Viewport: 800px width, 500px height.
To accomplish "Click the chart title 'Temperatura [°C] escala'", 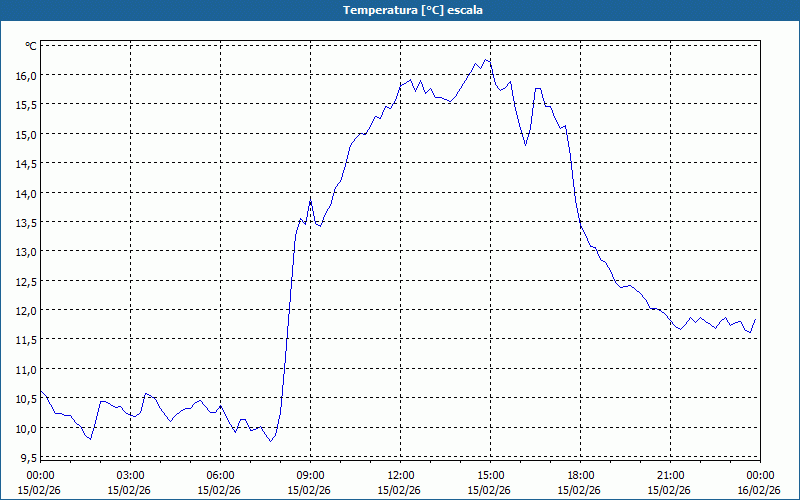I will tap(400, 10).
